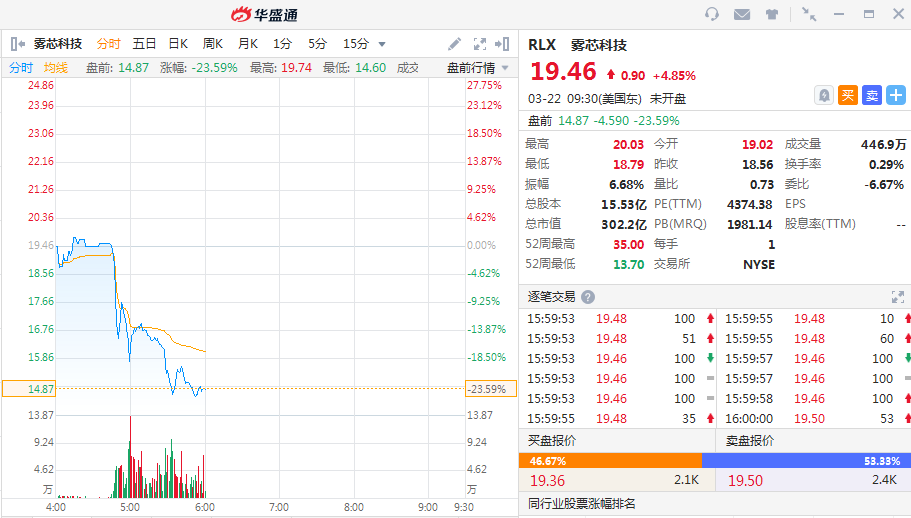This screenshot has height=518, width=911.
Task: Open help for 逐笔交易
Action: [x=588, y=297]
